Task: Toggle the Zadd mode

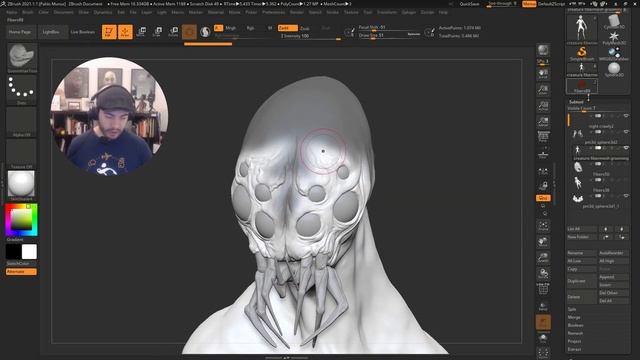Action: click(x=287, y=28)
